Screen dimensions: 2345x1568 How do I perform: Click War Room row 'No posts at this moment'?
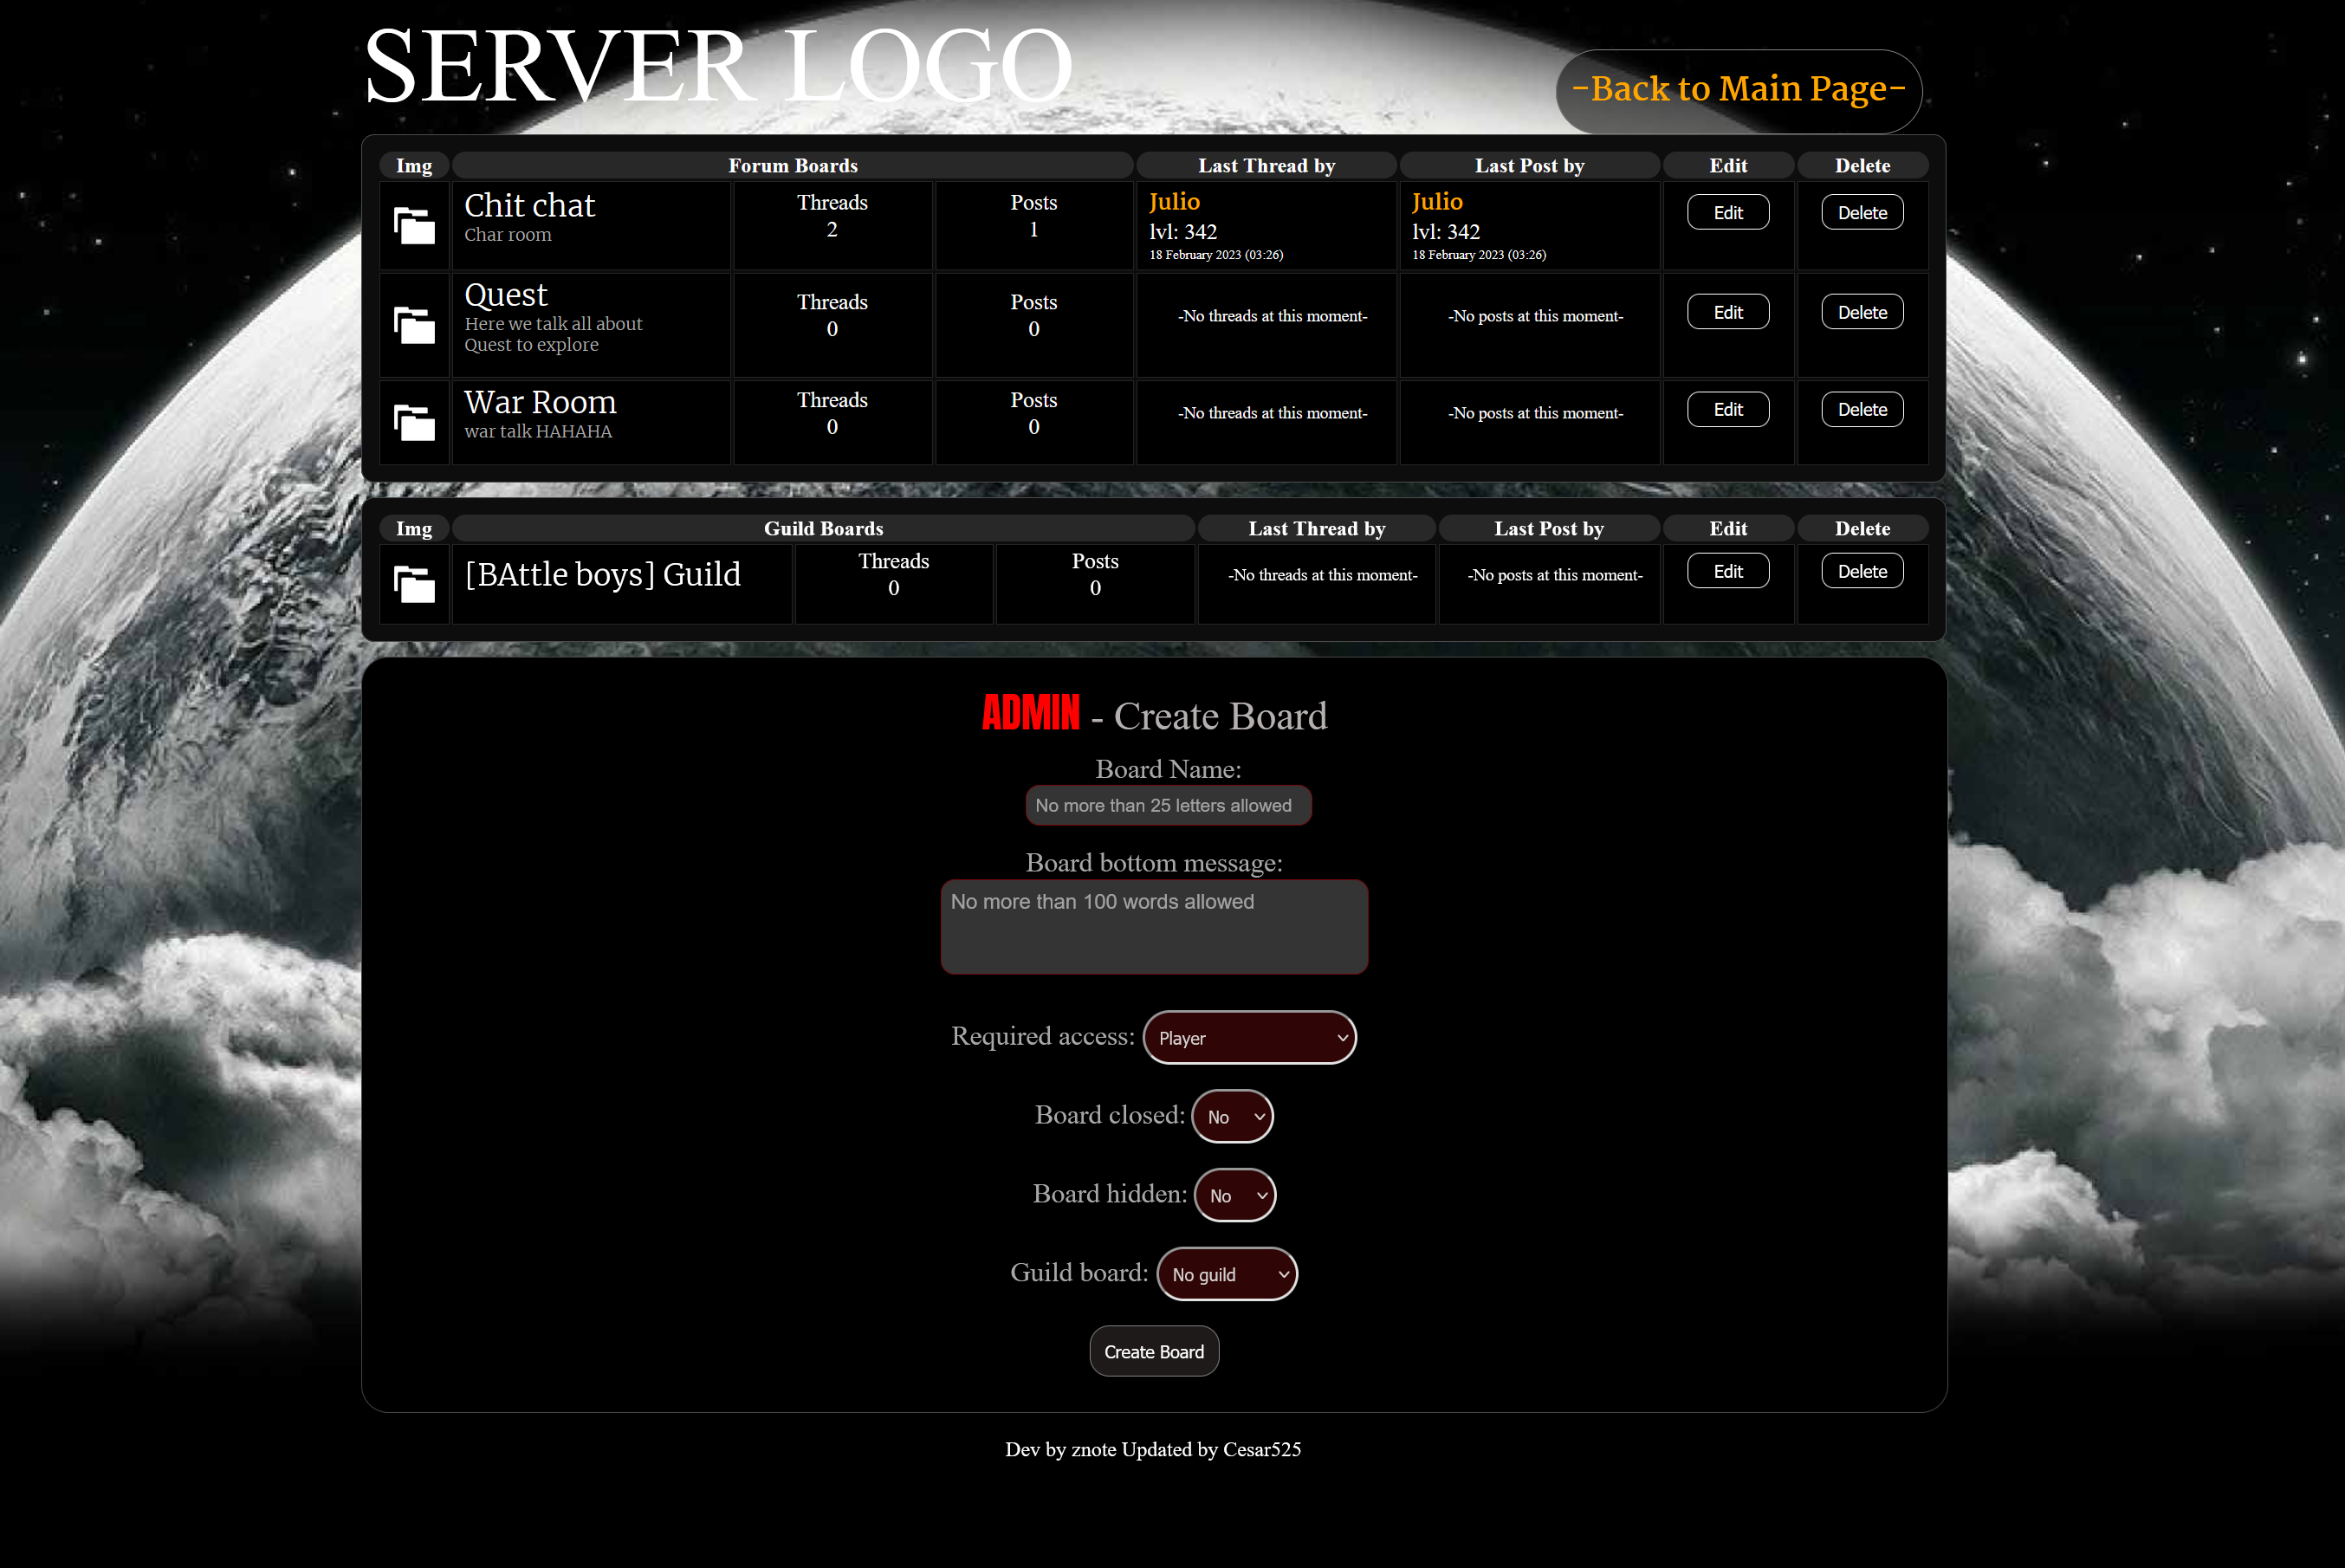pos(1535,413)
